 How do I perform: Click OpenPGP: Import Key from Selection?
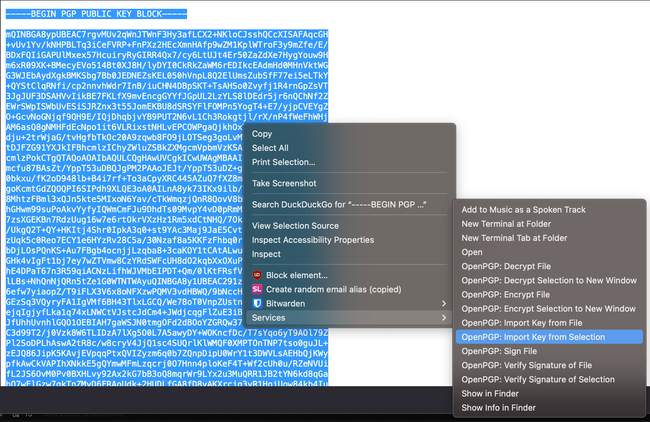pyautogui.click(x=532, y=337)
